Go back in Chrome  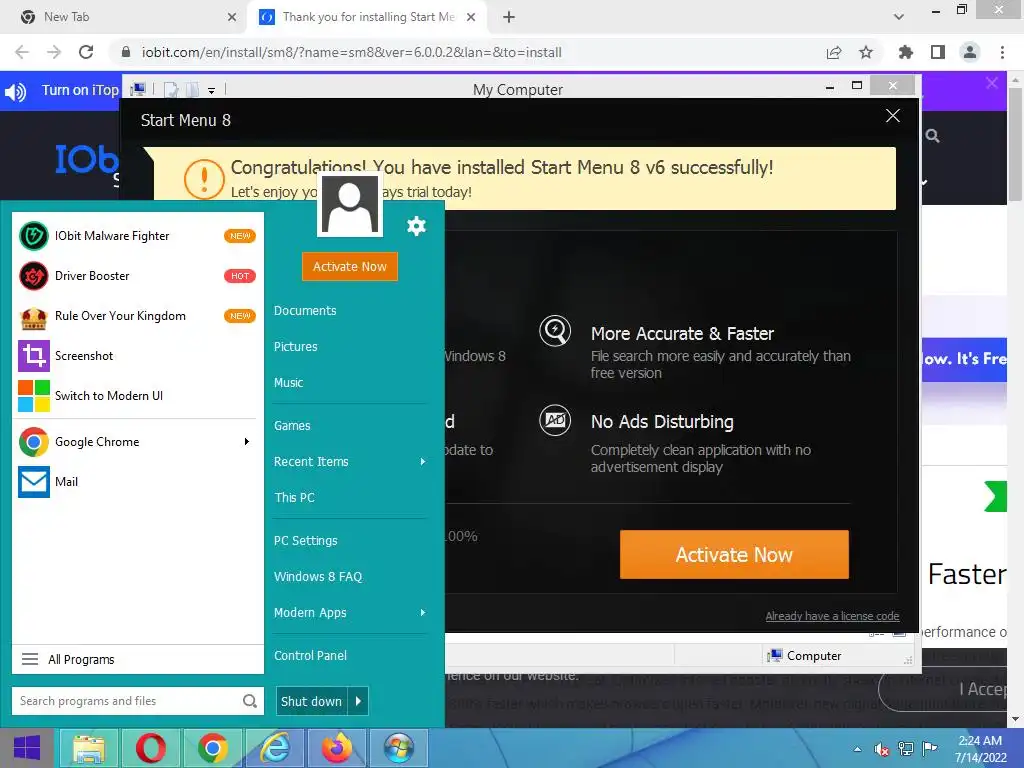[x=22, y=52]
